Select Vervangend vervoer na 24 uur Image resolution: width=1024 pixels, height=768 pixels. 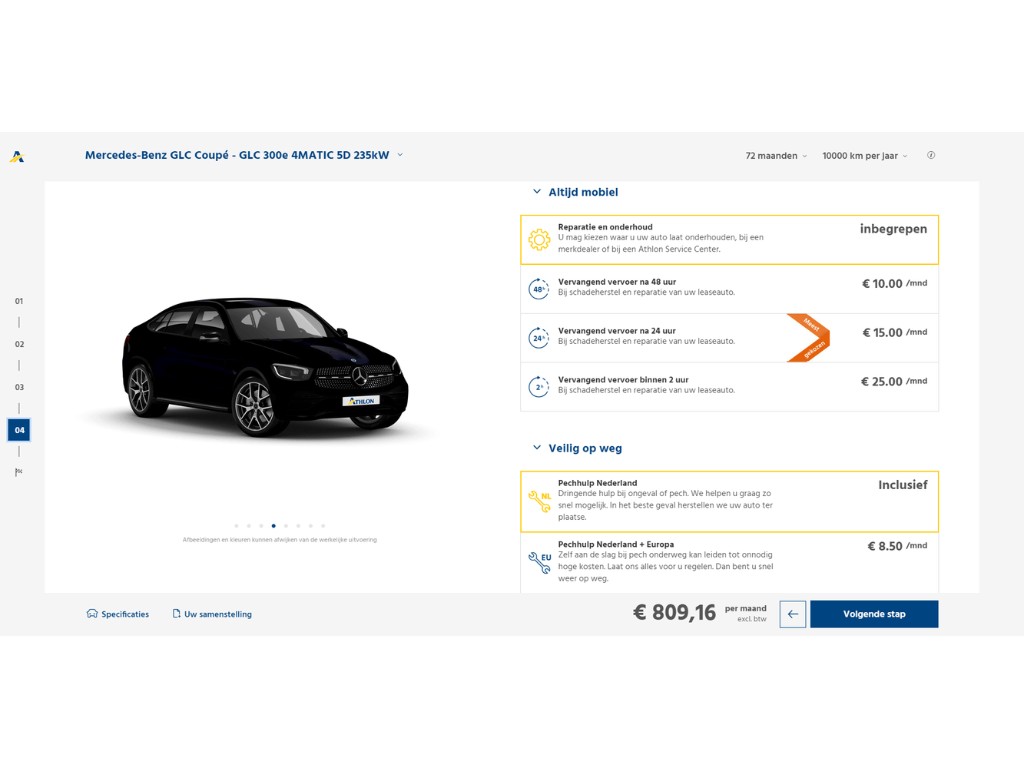click(x=729, y=338)
